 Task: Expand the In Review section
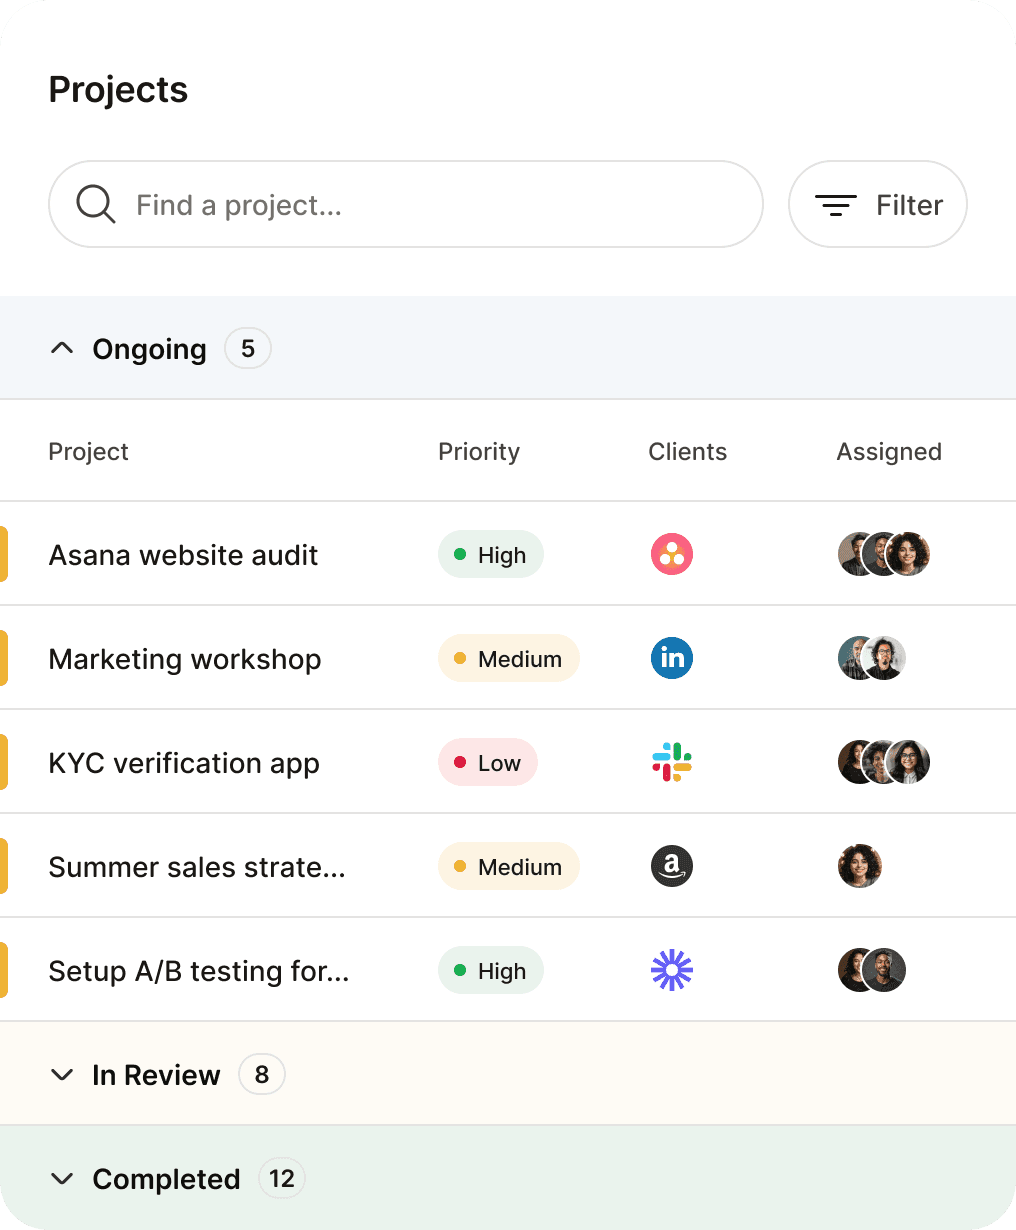coord(62,1074)
